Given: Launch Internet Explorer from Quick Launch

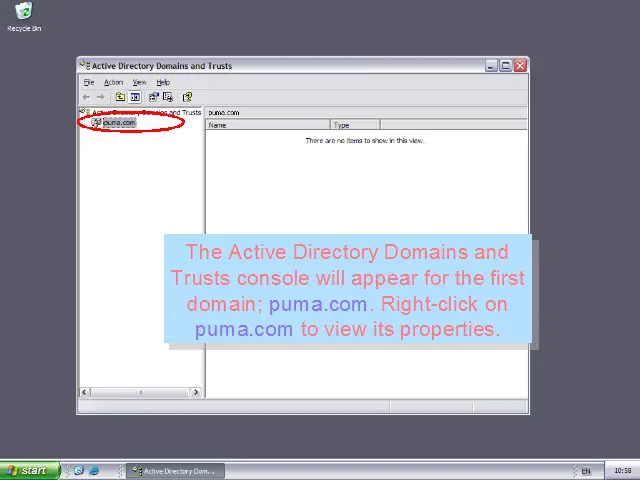Looking at the screenshot, I should (x=94, y=471).
